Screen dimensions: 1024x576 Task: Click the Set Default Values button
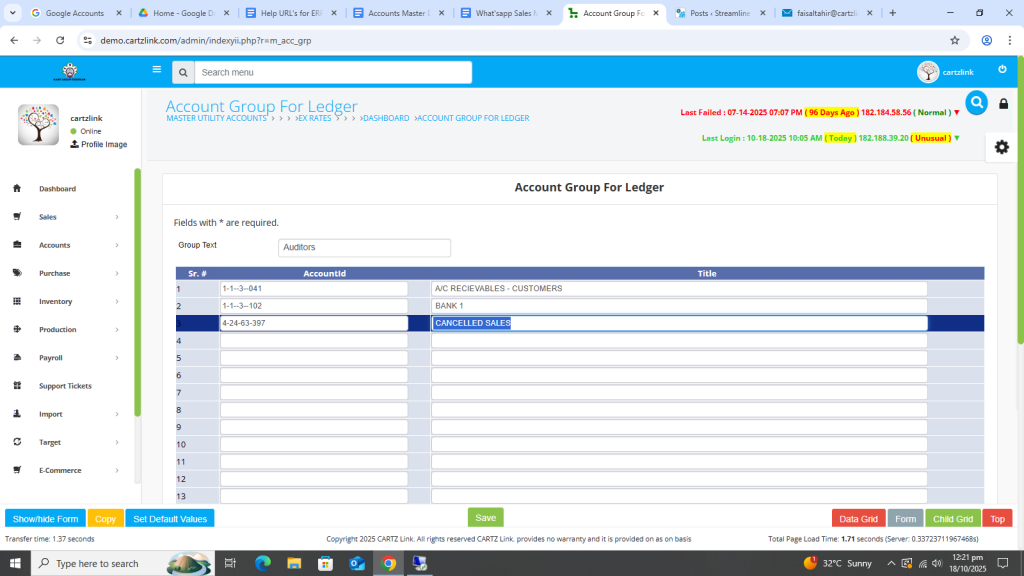pos(170,519)
